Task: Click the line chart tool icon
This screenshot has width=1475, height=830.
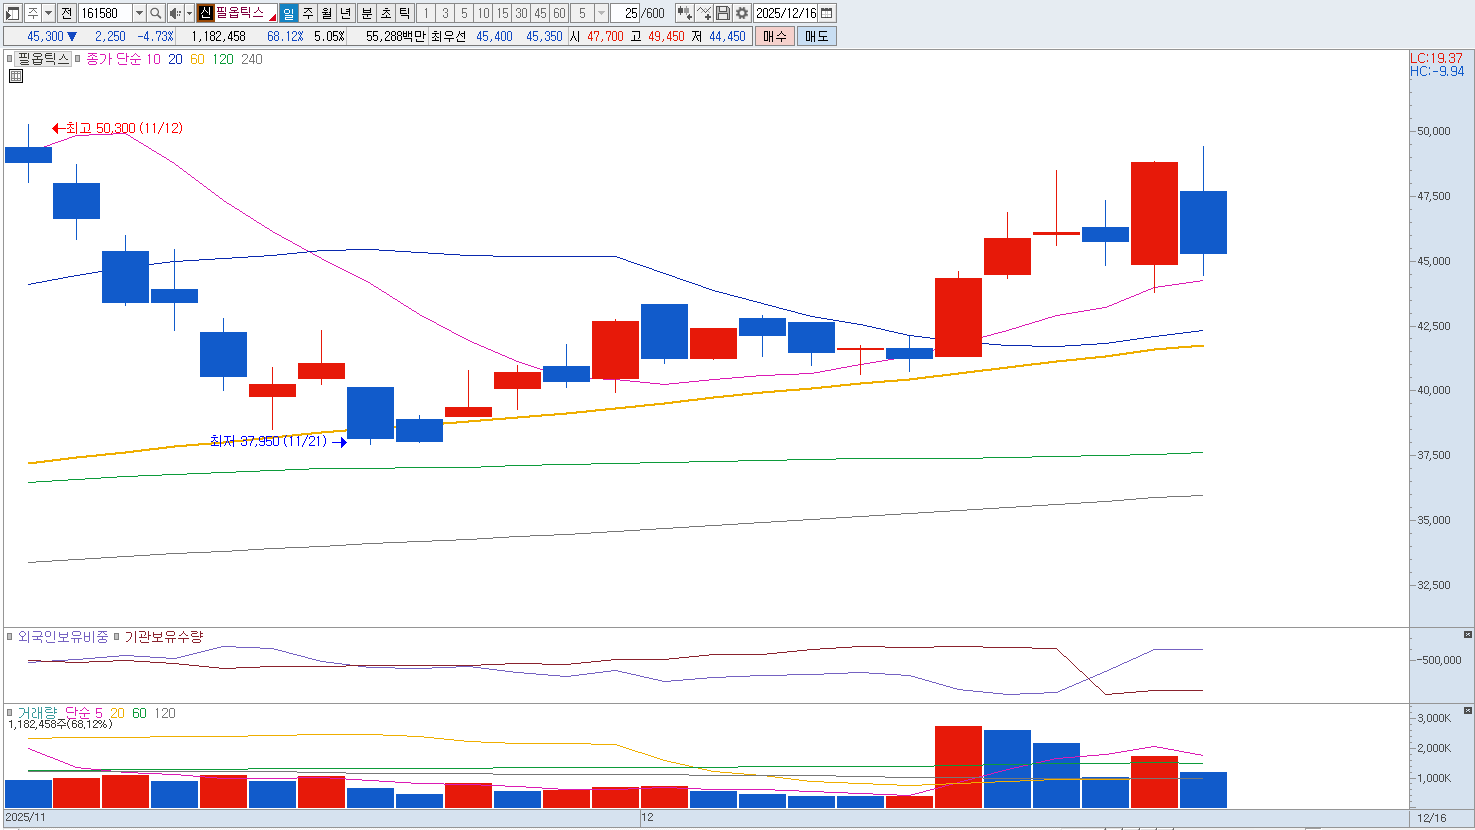Action: (704, 13)
